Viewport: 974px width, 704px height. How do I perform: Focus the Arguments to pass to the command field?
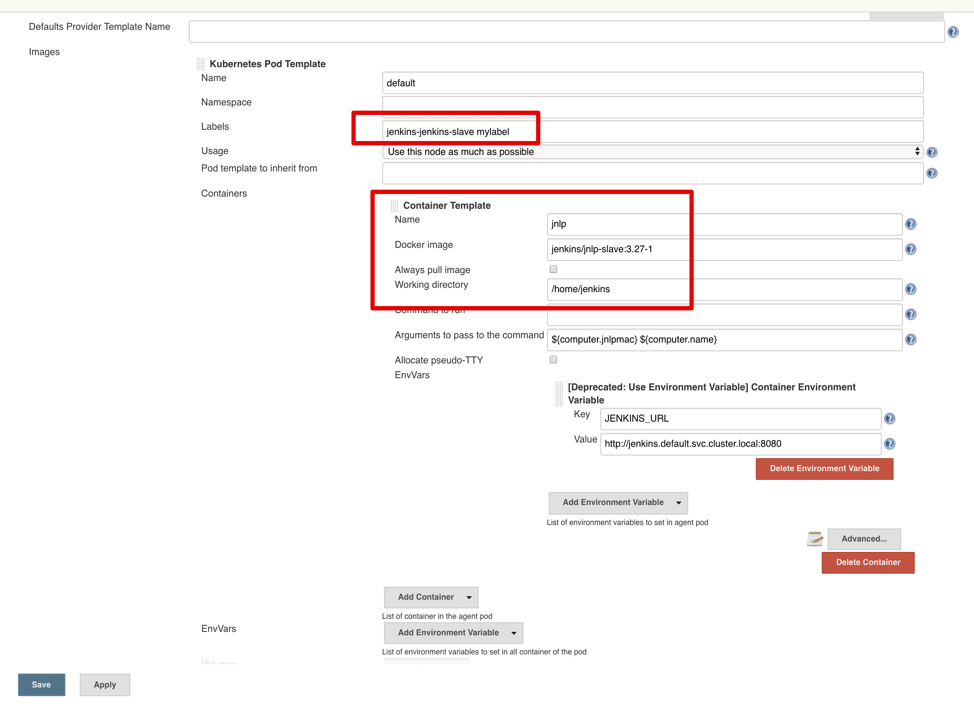[x=724, y=339]
